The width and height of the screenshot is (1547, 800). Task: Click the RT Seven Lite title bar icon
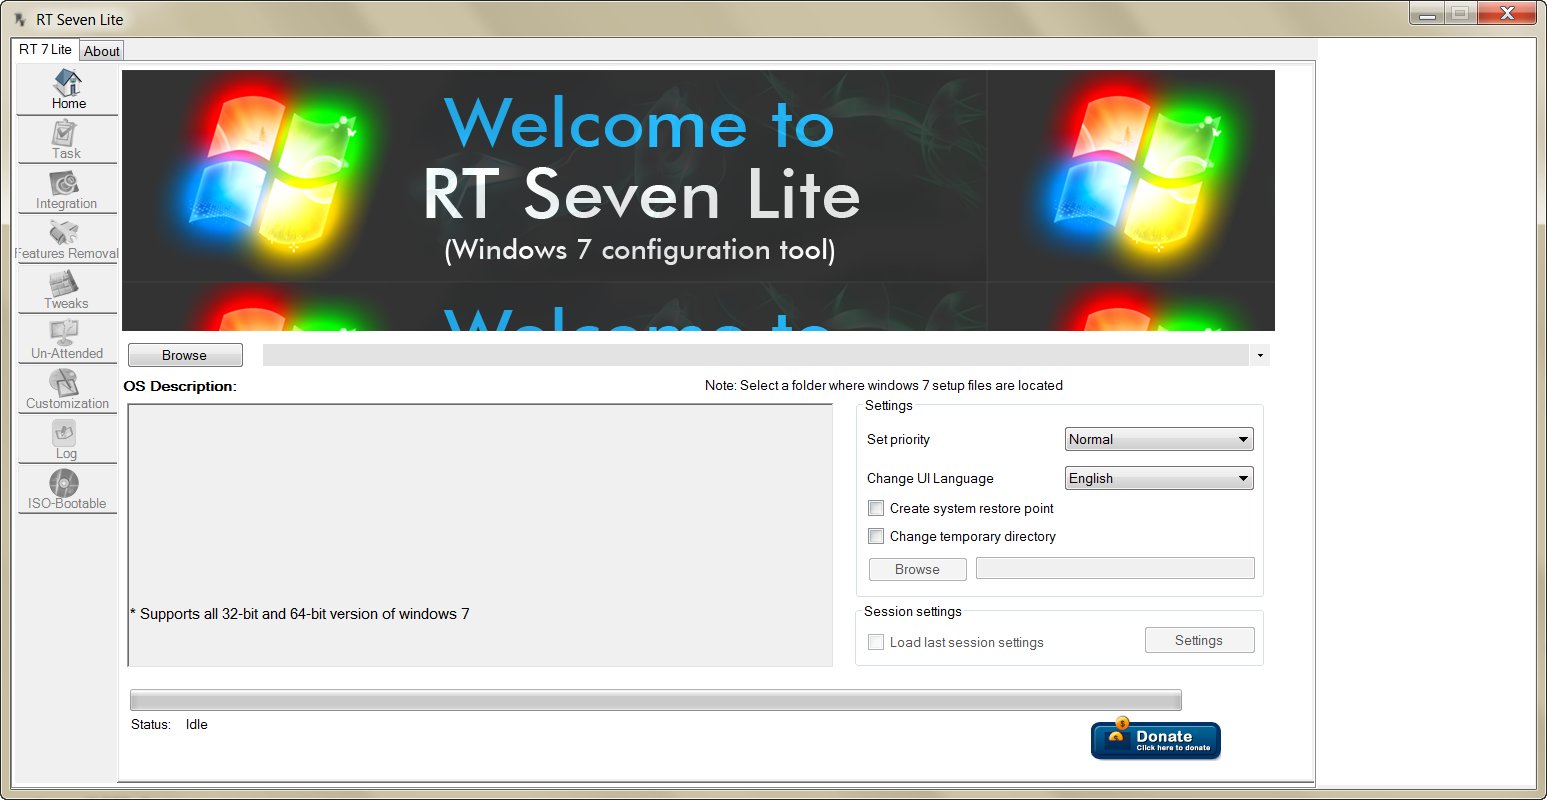point(19,19)
